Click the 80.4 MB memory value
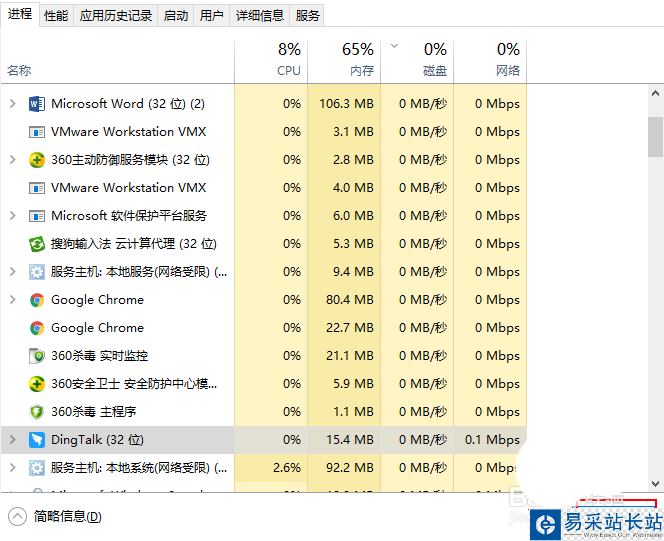 point(350,300)
